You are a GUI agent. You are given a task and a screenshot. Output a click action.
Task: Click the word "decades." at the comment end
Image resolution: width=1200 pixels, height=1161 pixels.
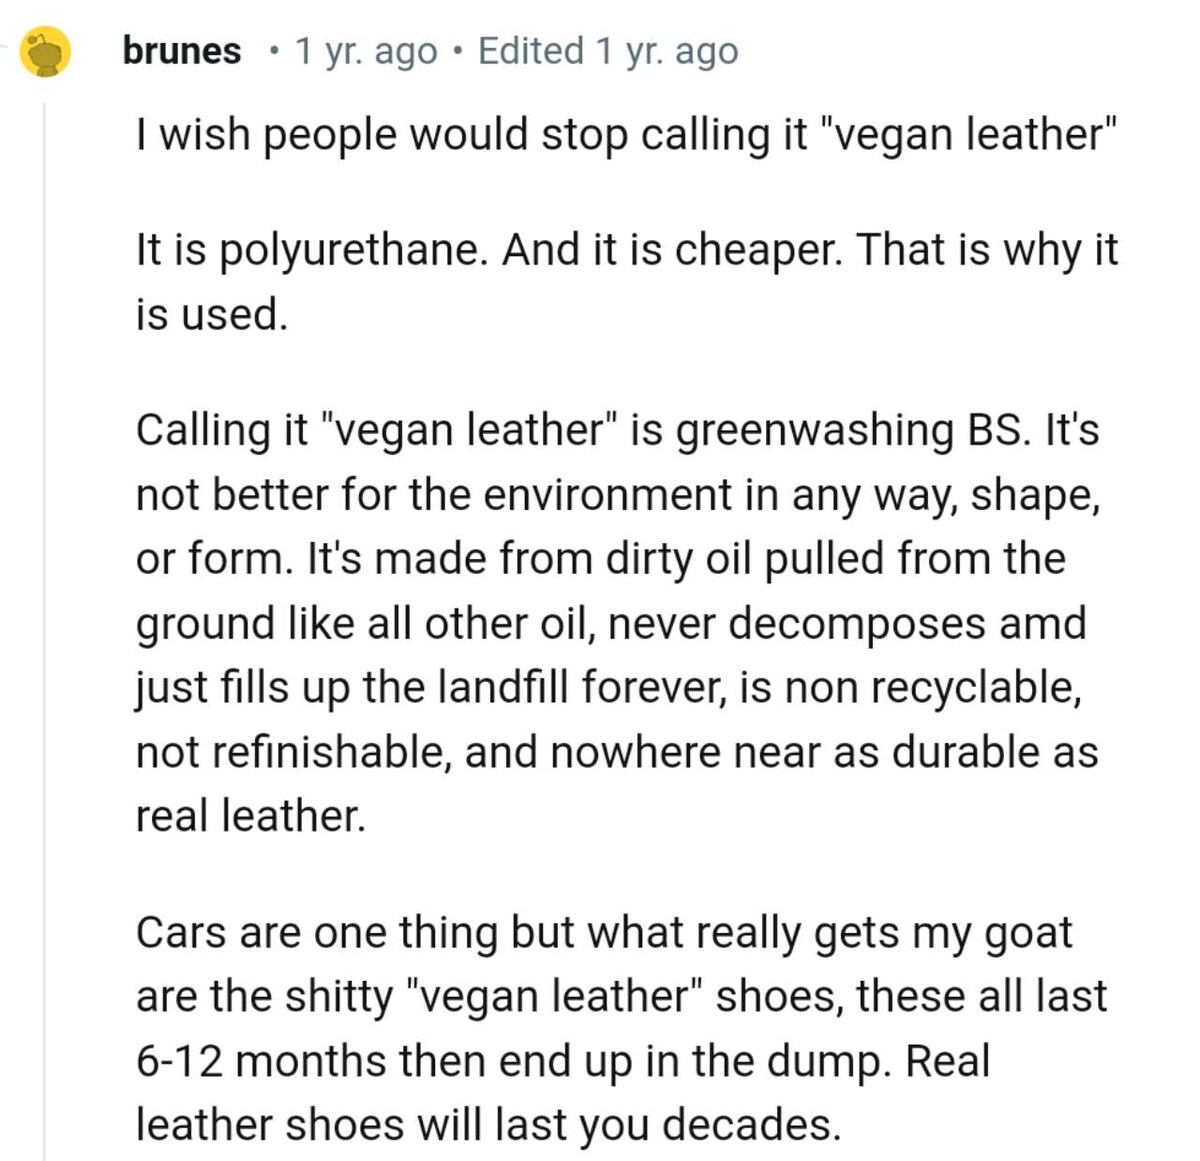point(751,1125)
